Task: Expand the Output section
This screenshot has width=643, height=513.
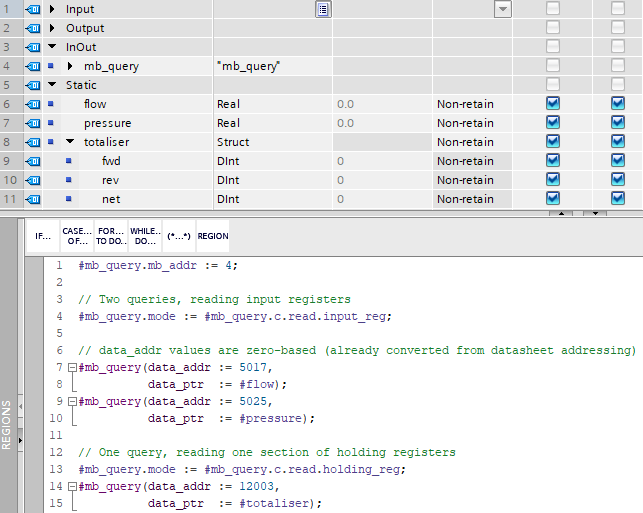Action: [52, 27]
